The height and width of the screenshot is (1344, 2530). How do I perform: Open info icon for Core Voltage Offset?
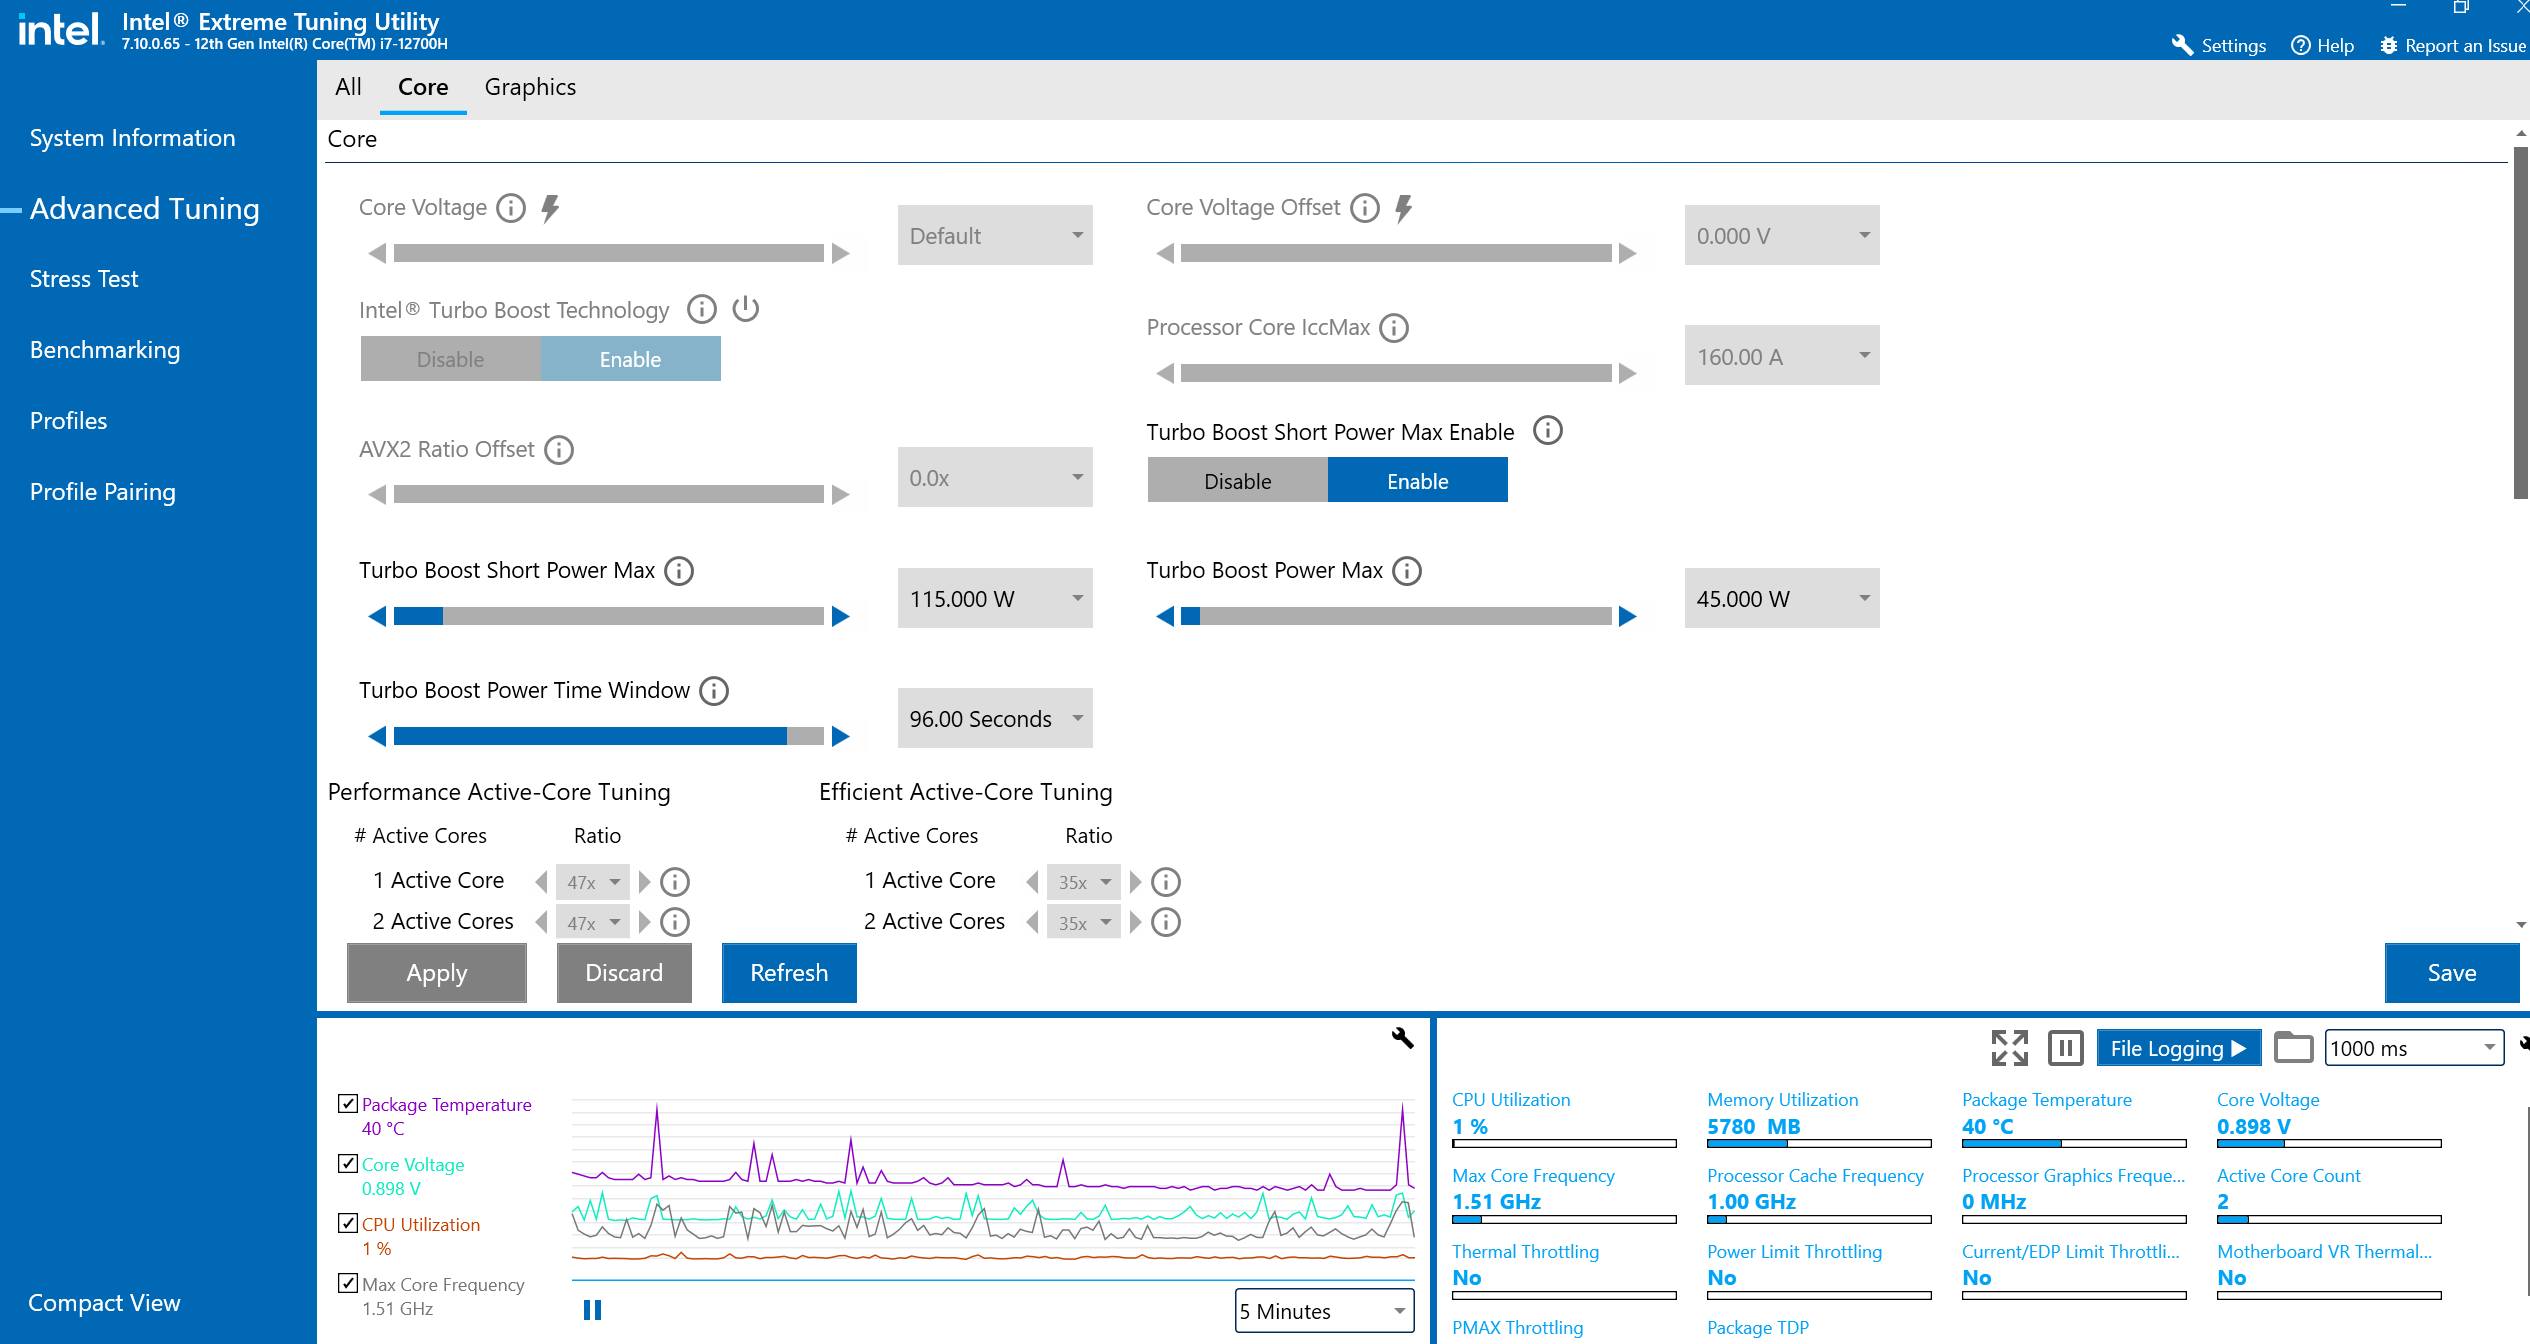[x=1364, y=208]
